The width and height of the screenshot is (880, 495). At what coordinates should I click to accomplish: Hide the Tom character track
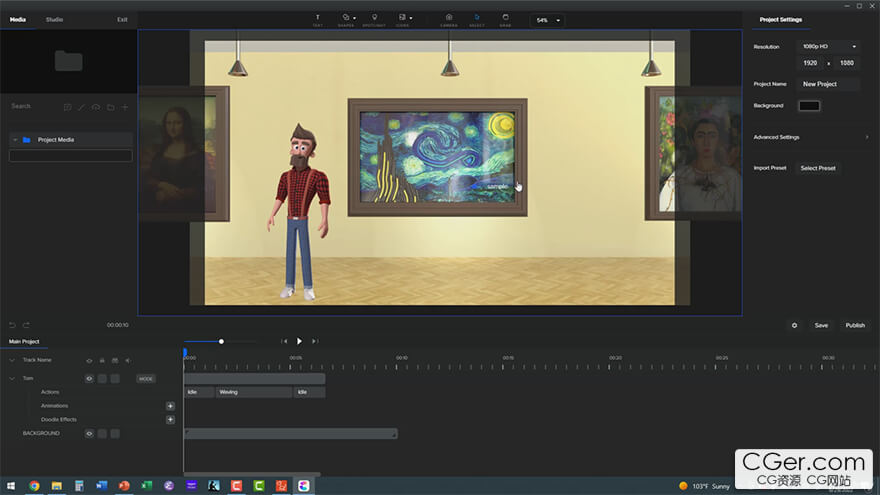click(89, 379)
